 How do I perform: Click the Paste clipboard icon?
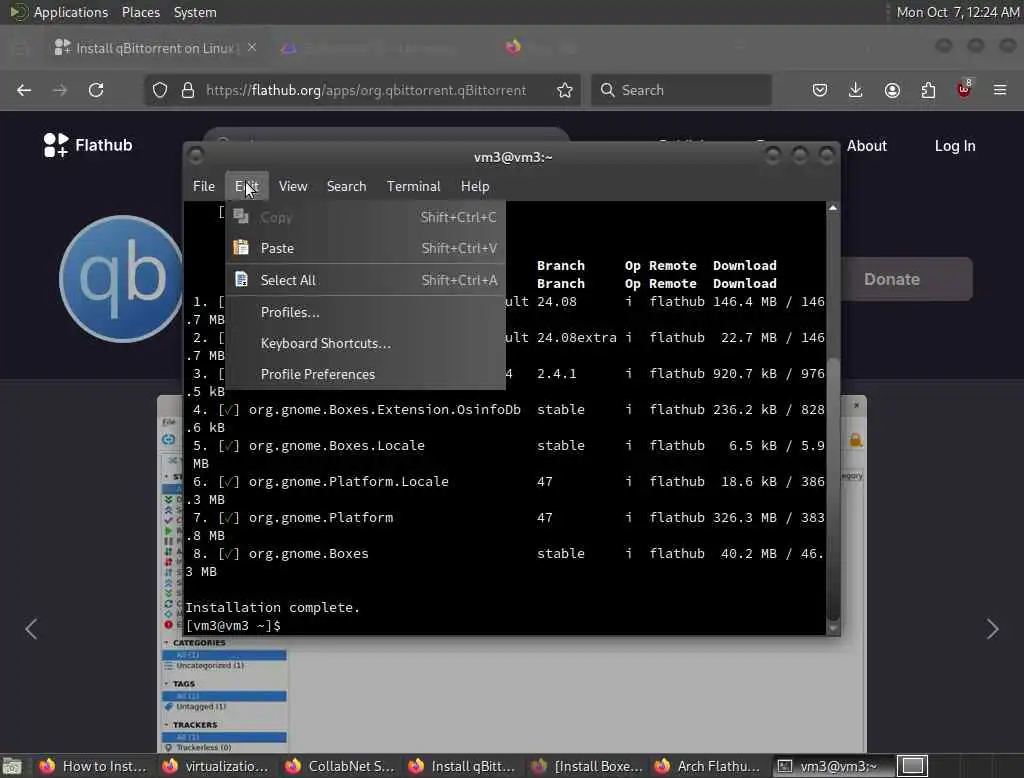pos(241,248)
